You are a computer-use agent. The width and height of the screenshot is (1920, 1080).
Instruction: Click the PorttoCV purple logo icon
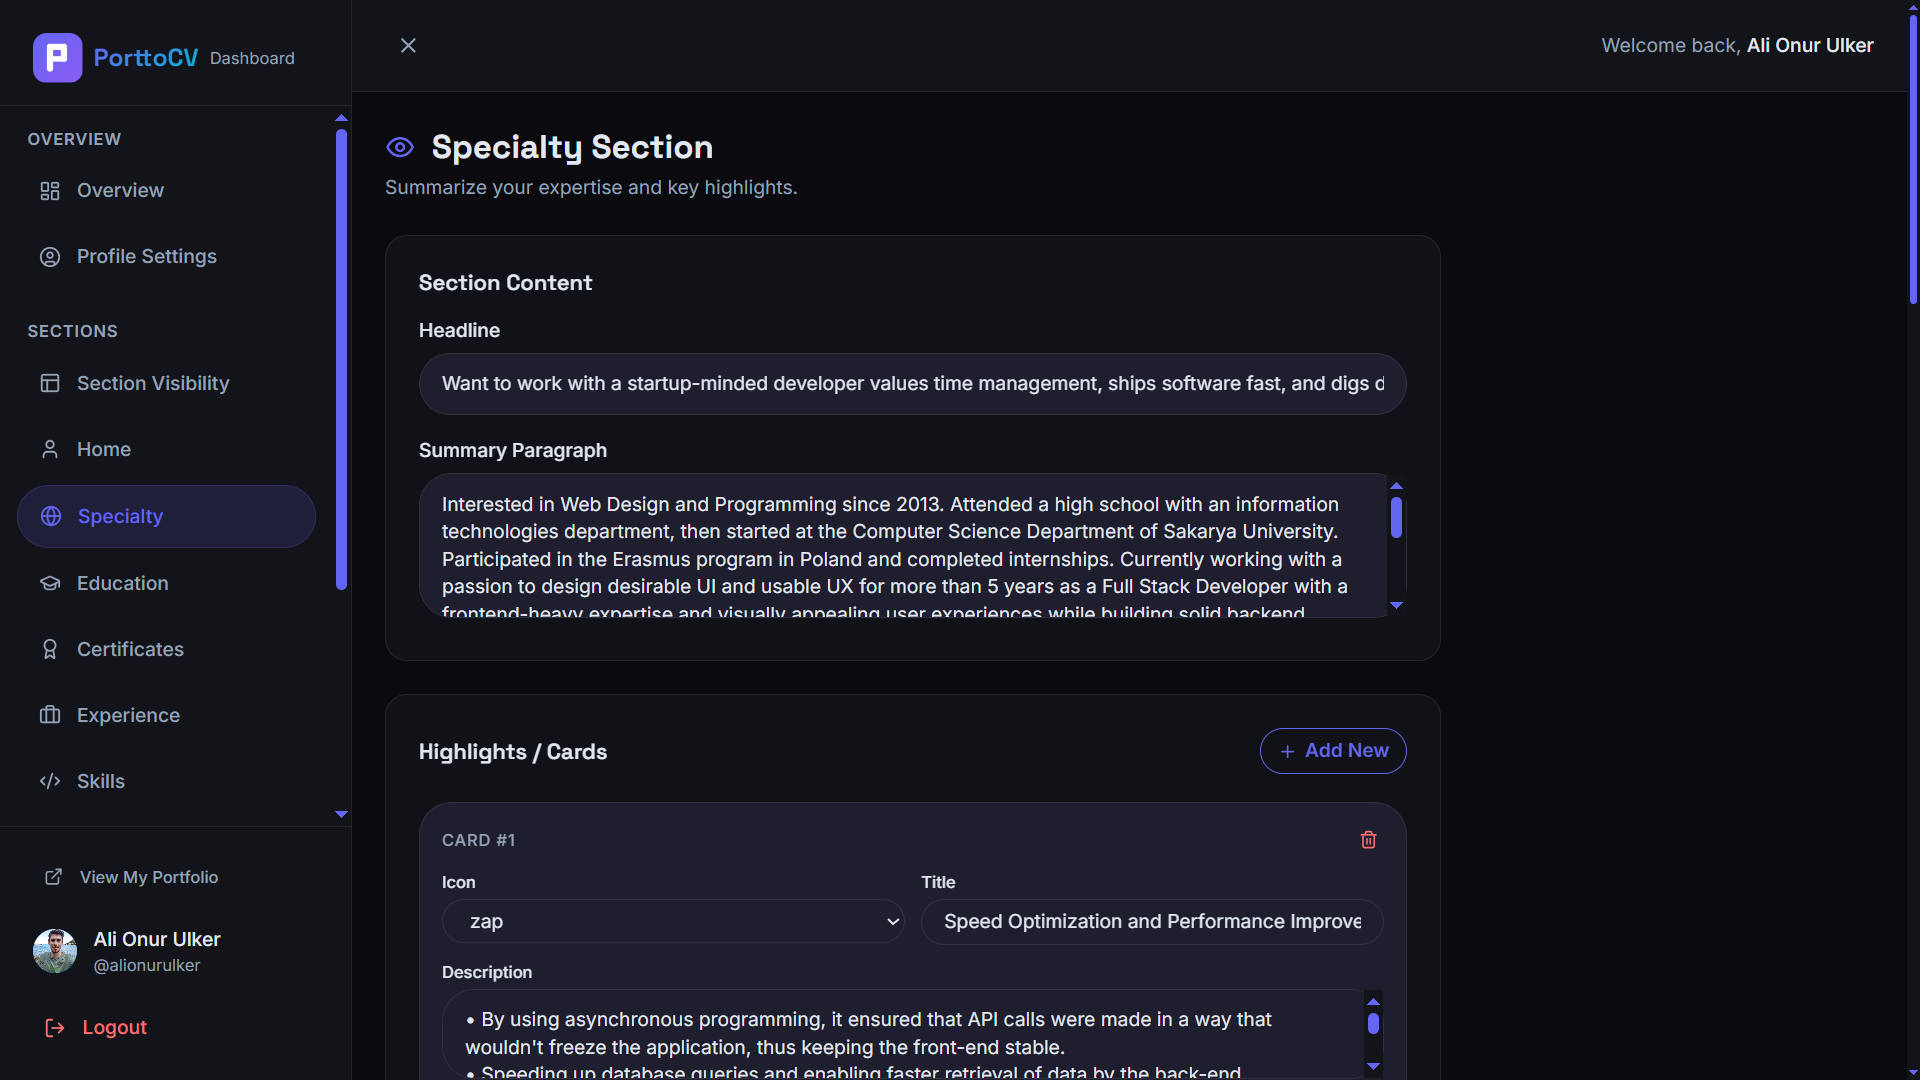57,57
